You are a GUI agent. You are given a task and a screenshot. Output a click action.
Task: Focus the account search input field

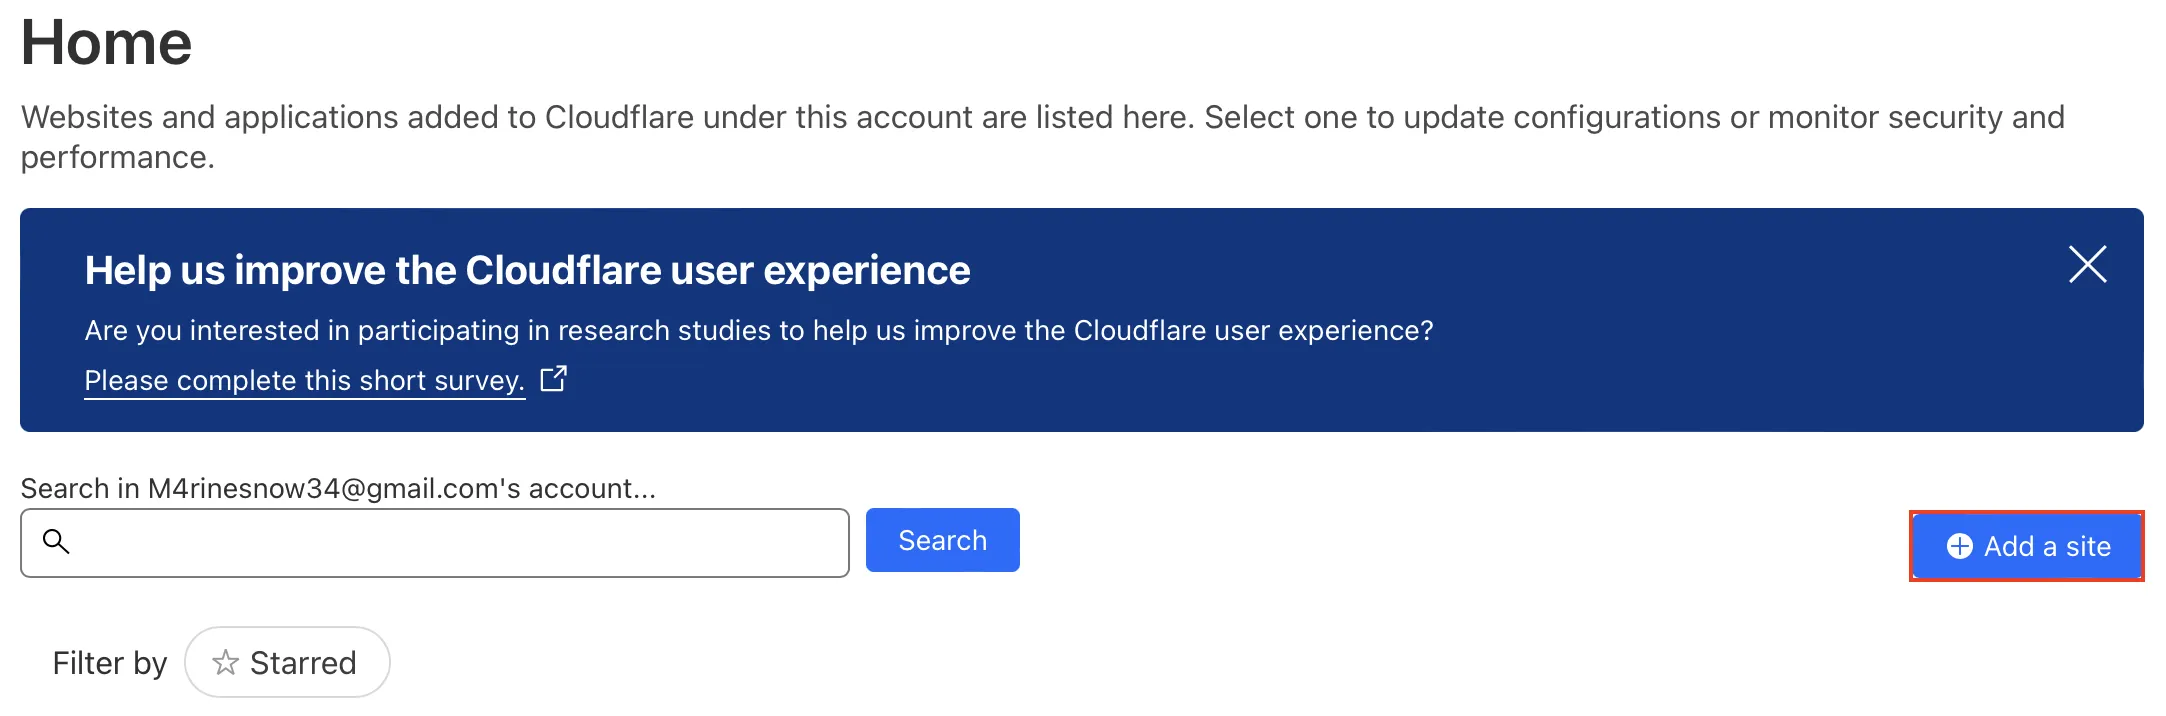tap(450, 543)
